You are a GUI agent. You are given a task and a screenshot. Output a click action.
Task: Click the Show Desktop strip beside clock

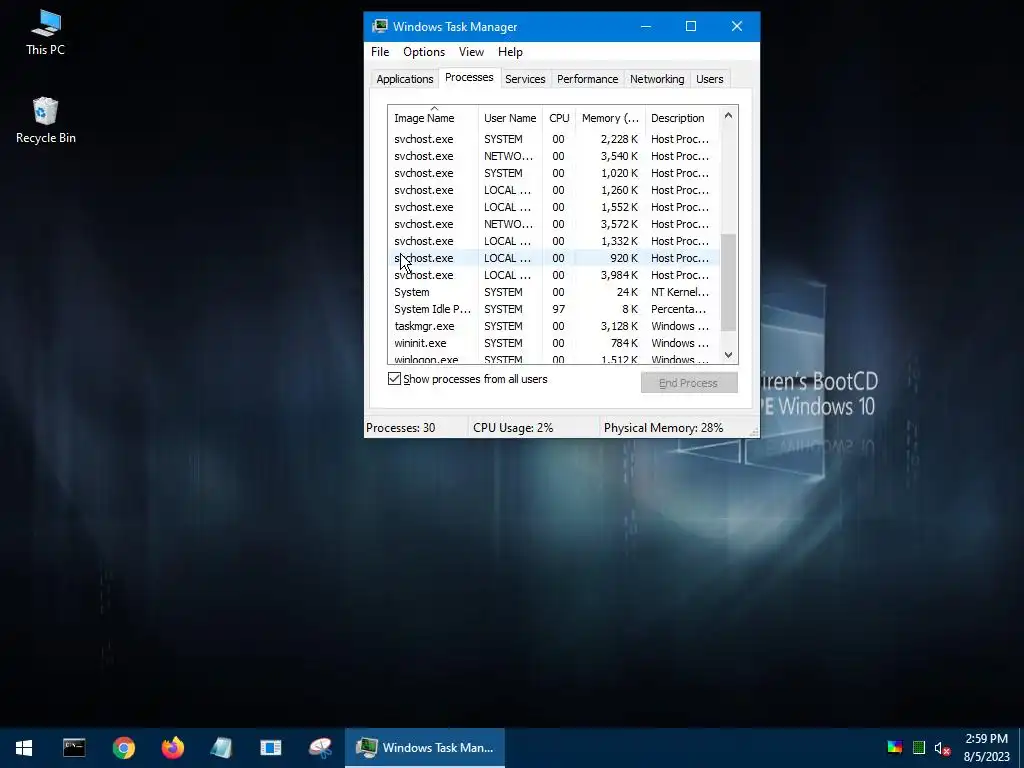pos(1021,748)
